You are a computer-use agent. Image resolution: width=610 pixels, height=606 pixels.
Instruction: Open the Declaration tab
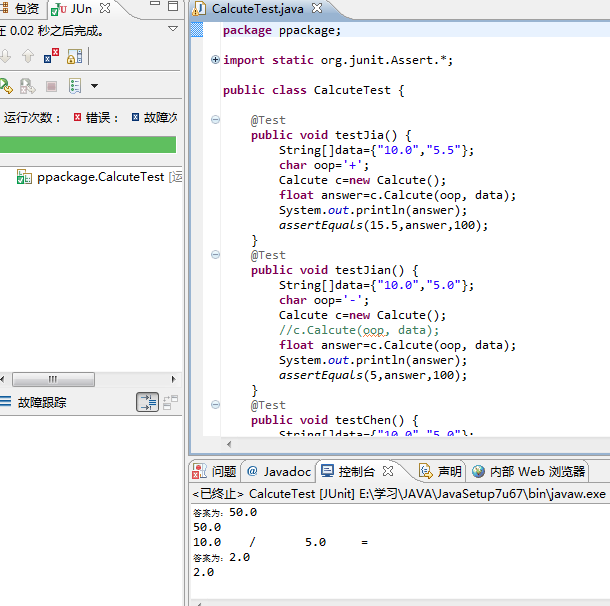click(x=440, y=471)
